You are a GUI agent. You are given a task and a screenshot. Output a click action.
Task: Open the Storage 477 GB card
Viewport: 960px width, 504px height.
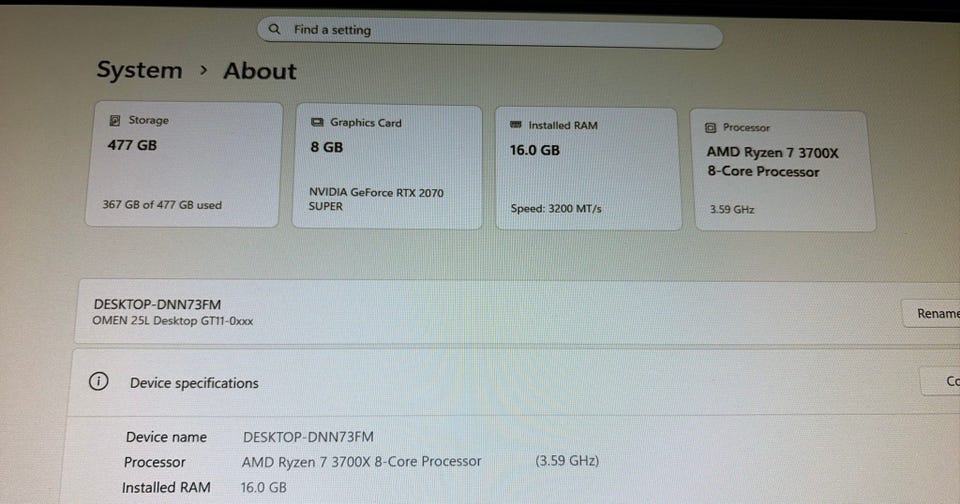click(184, 164)
